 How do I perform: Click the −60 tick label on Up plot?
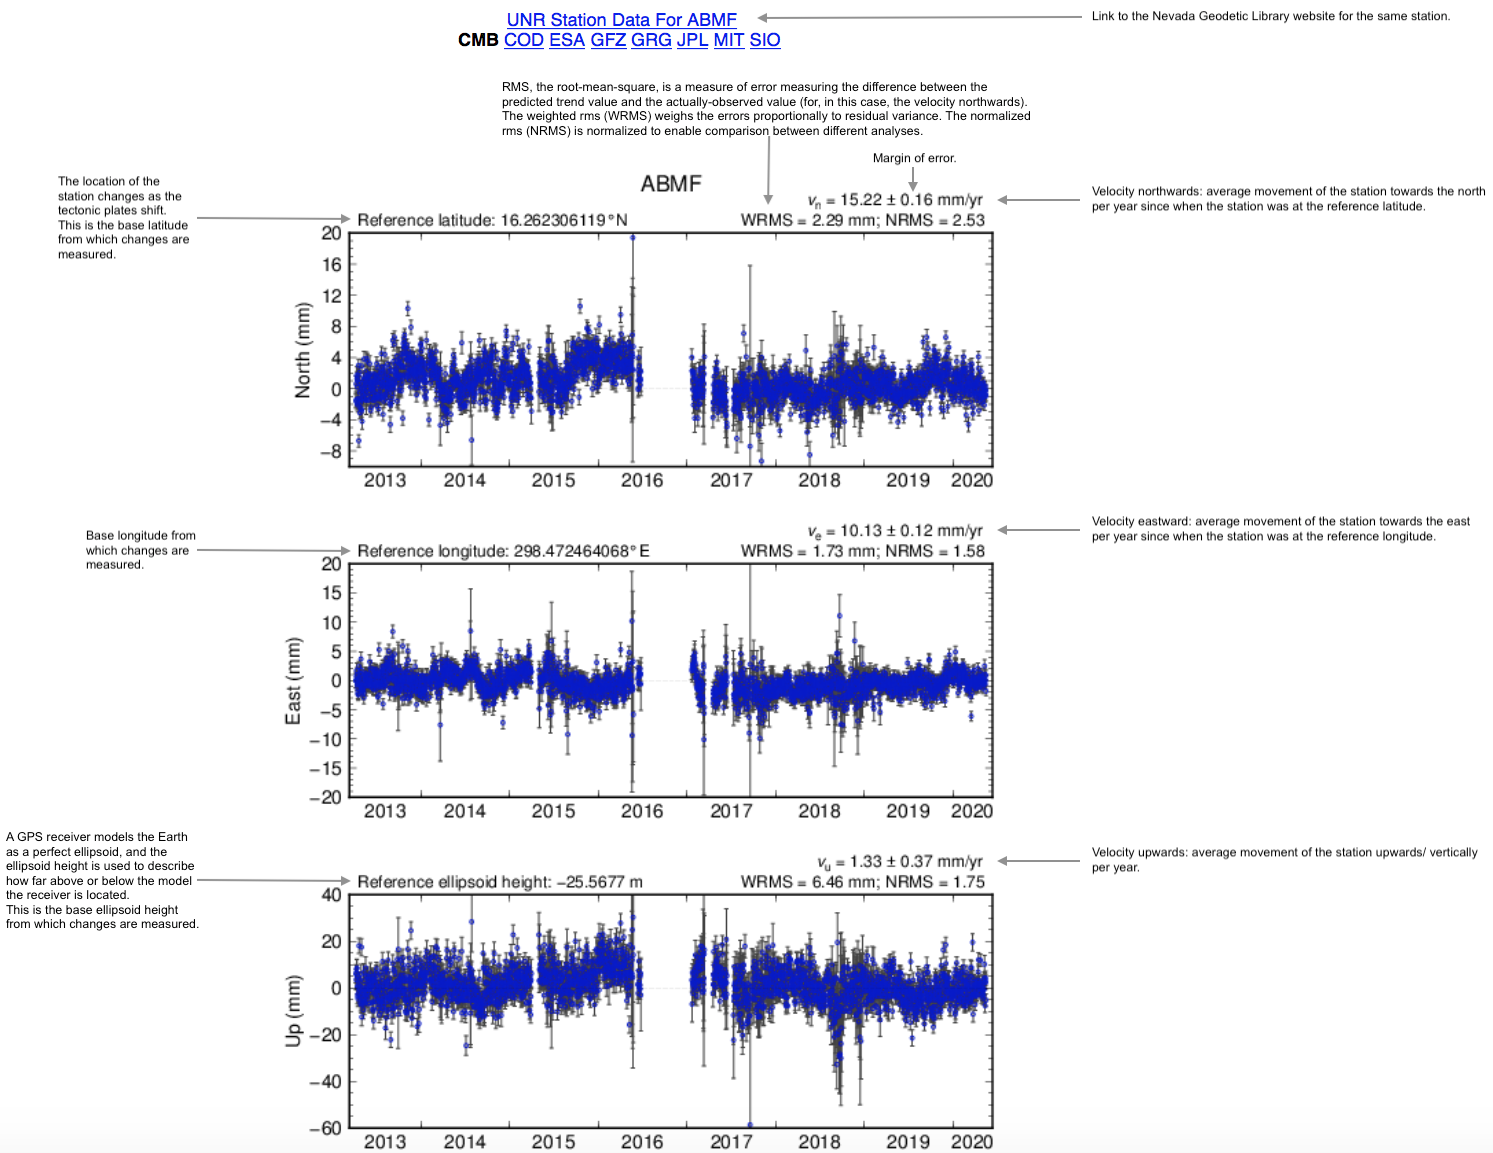[325, 1128]
